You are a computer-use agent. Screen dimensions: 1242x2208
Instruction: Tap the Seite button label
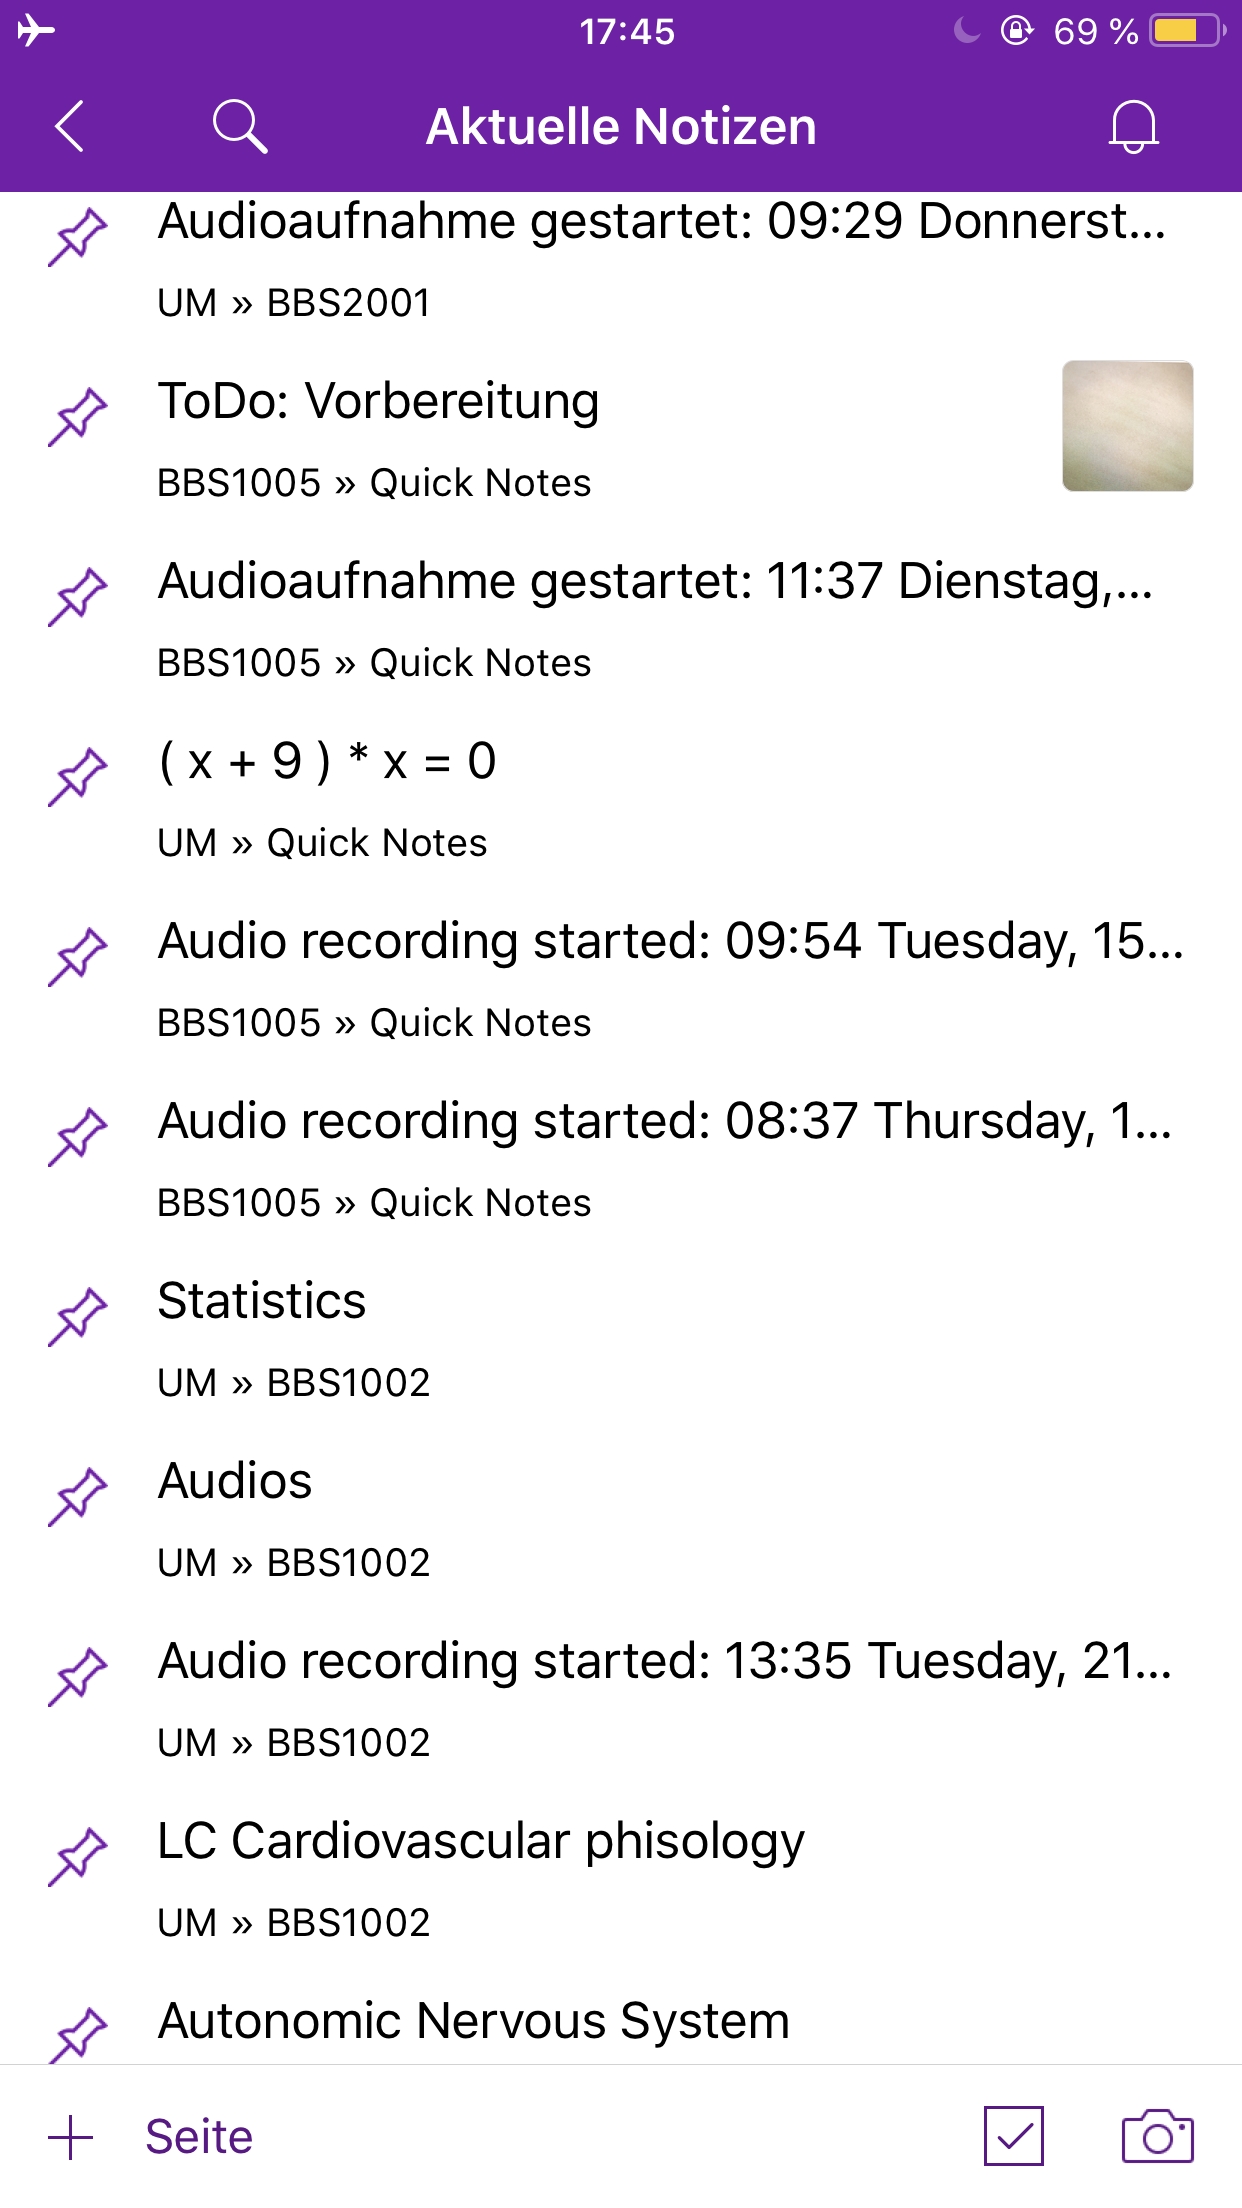tap(199, 2137)
